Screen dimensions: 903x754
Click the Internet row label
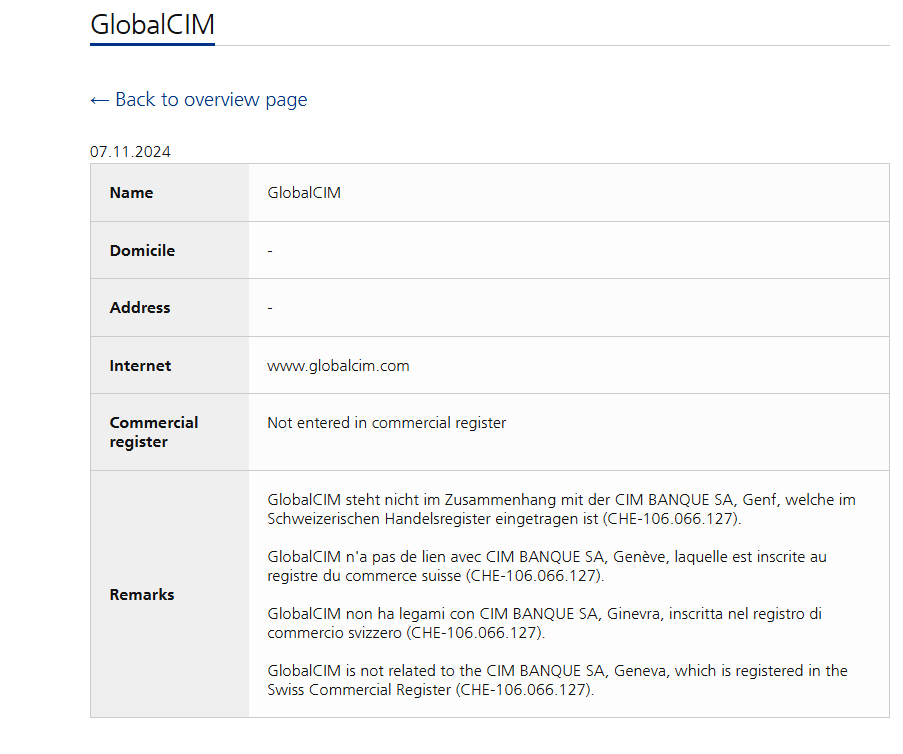coord(141,366)
